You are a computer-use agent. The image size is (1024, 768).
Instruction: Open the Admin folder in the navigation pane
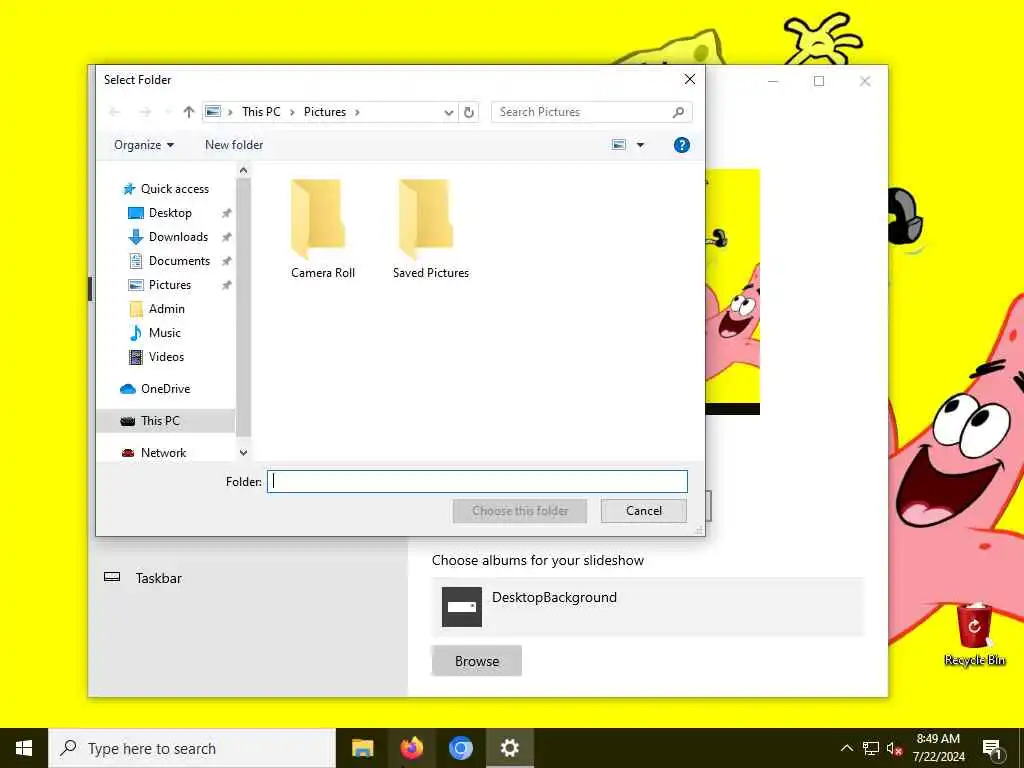[166, 309]
